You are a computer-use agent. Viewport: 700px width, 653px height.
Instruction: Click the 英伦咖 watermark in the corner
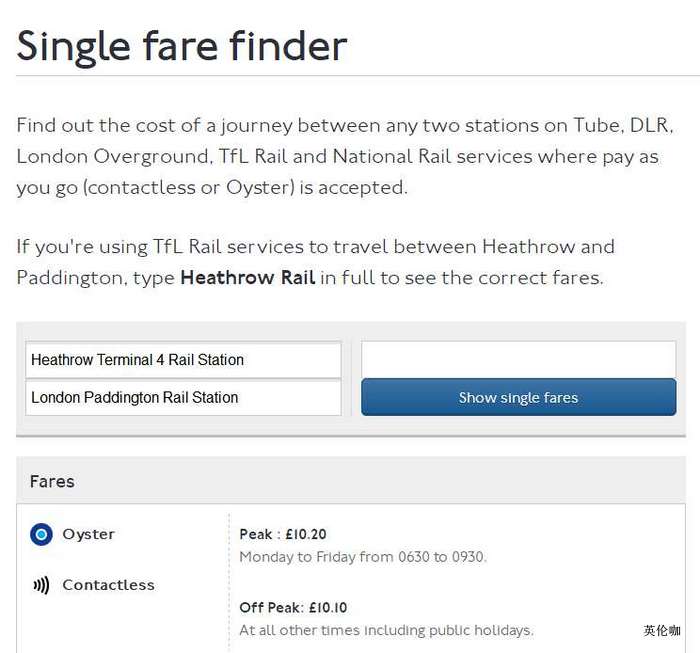click(661, 631)
